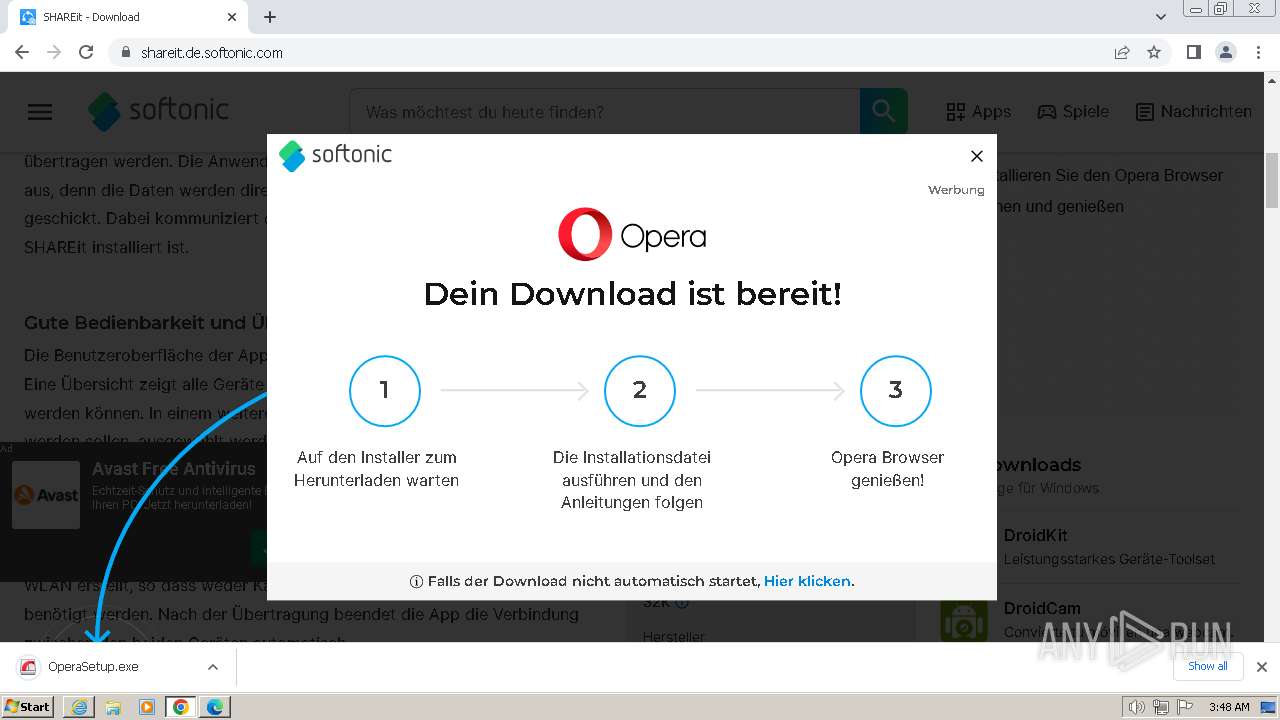This screenshot has height=720, width=1280.
Task: Click the 'Werbung' label
Action: [x=956, y=190]
